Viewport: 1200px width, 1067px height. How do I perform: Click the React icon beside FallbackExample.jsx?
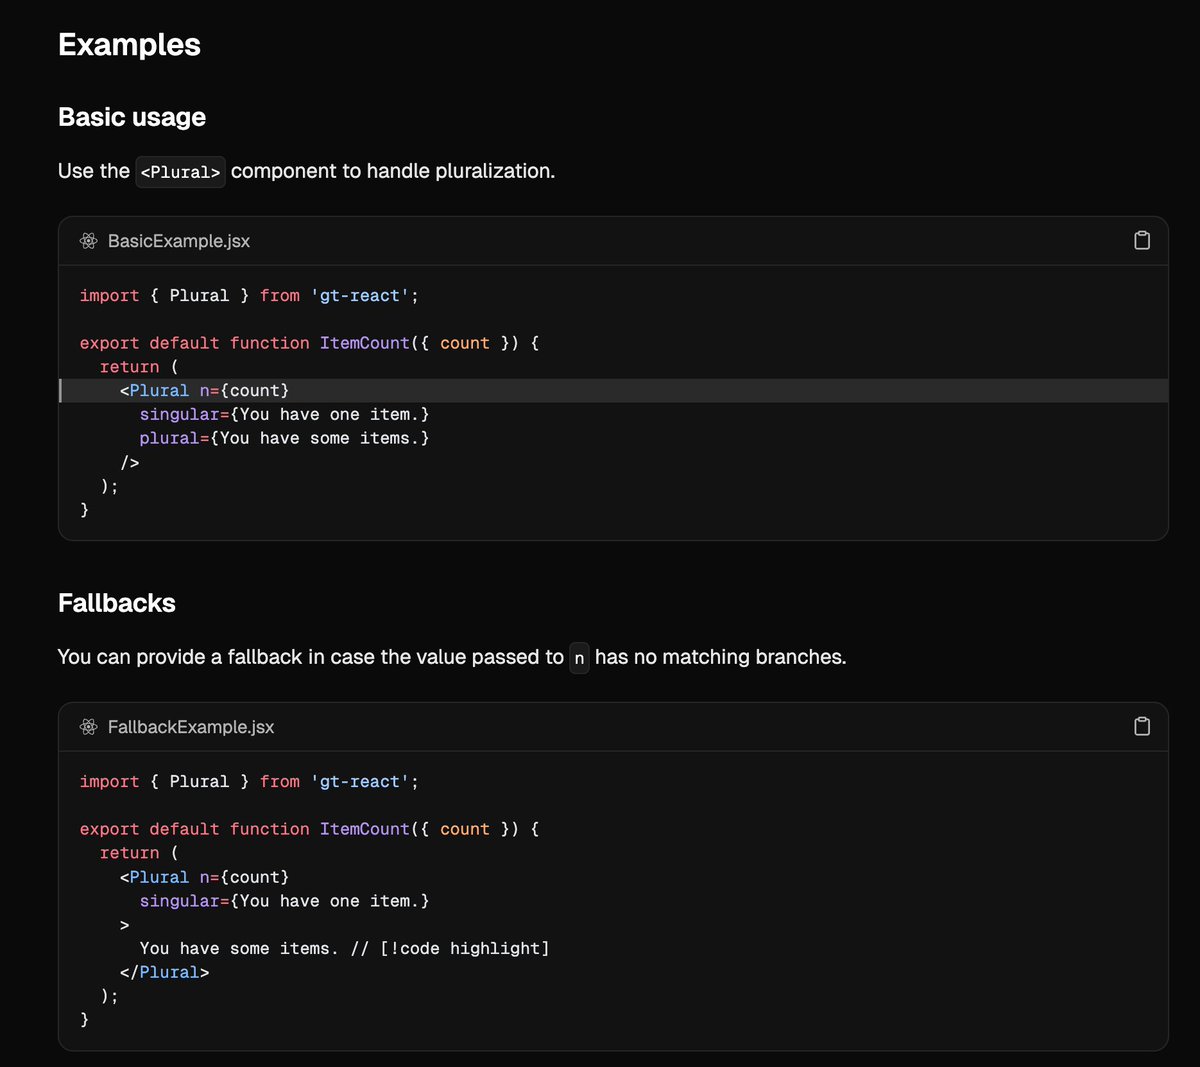[89, 727]
